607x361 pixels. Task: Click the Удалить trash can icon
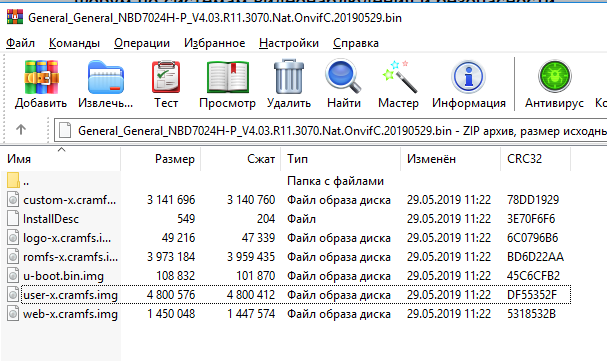coord(289,76)
